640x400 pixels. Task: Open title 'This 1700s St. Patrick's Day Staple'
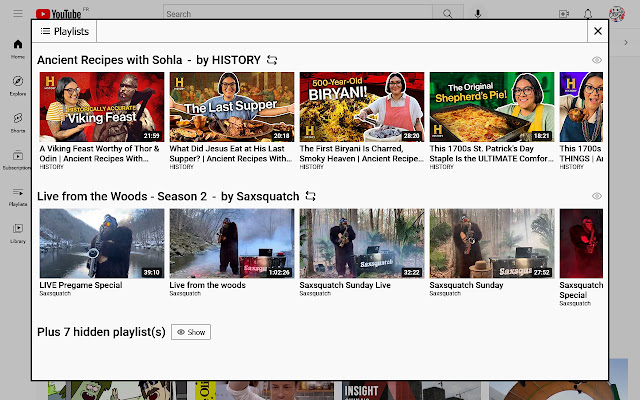point(491,153)
